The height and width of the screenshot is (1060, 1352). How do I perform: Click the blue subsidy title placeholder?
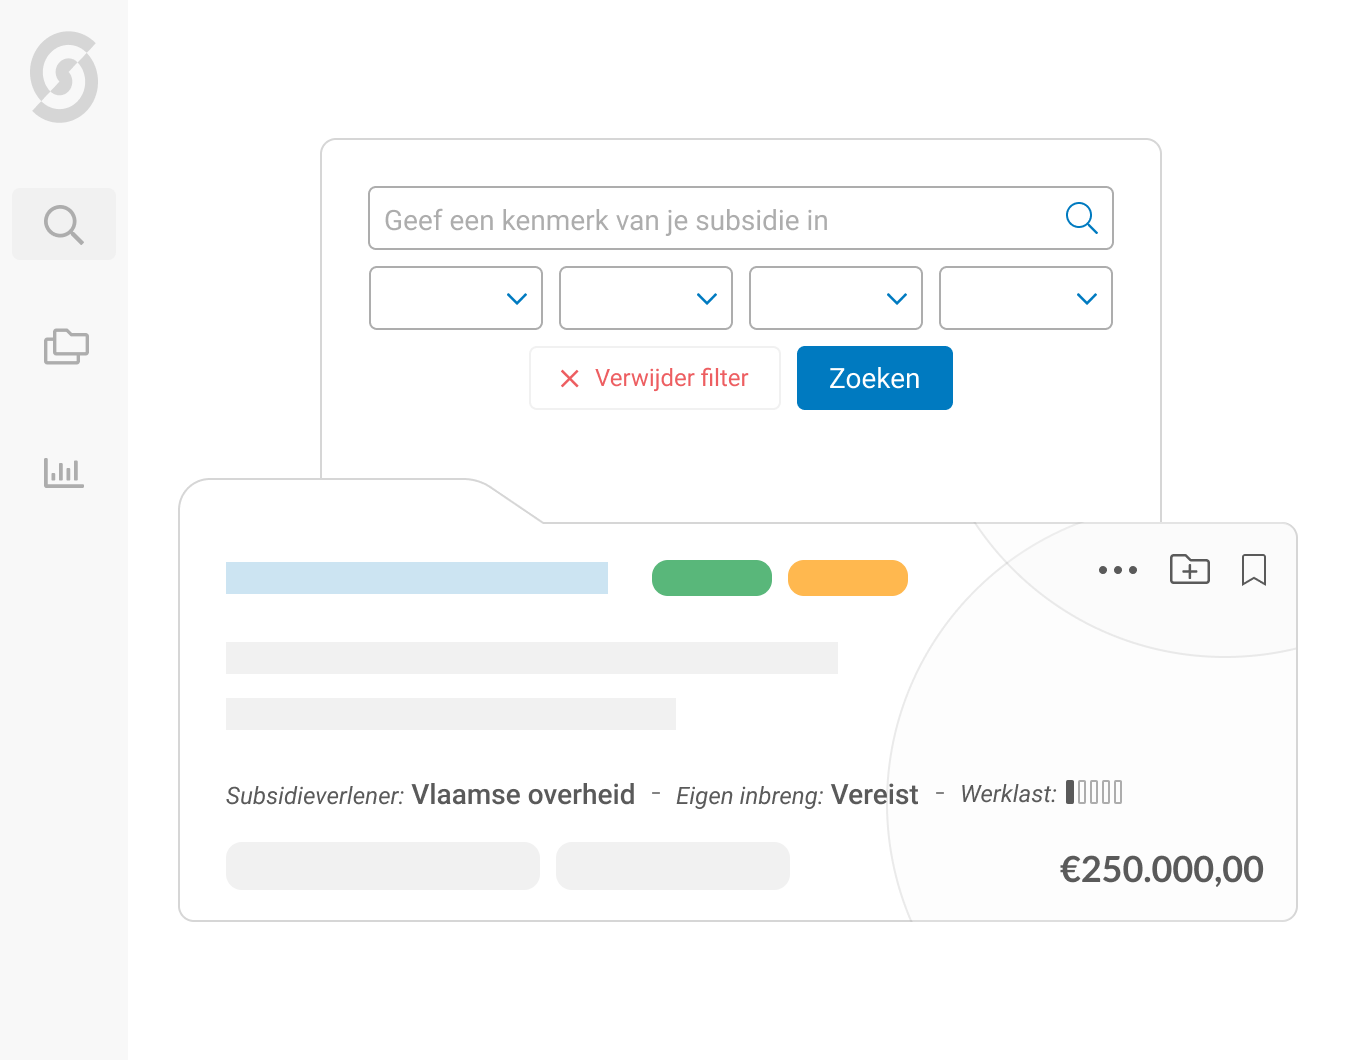pos(416,578)
